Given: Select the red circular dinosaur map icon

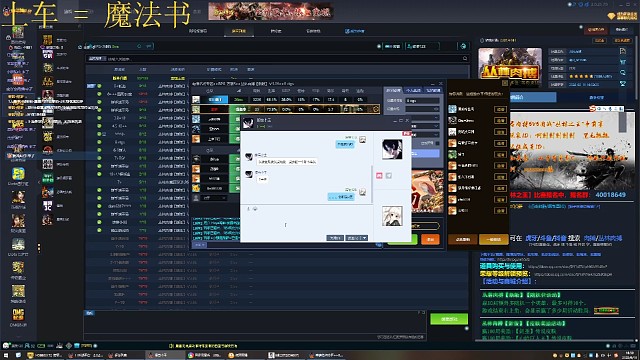Looking at the screenshot, I should [48, 150].
